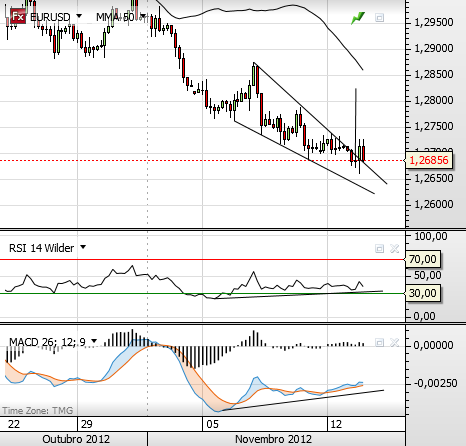Open the MMA 50 indicator dropdown
The width and height of the screenshot is (466, 446).
coord(143,16)
